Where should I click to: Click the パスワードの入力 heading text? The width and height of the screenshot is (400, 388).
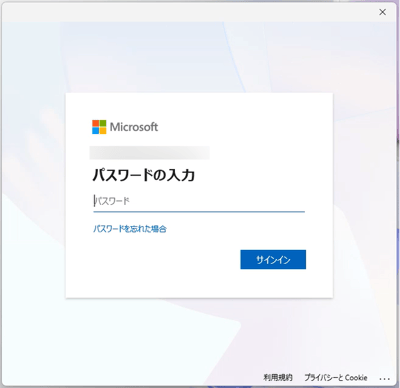coord(144,175)
